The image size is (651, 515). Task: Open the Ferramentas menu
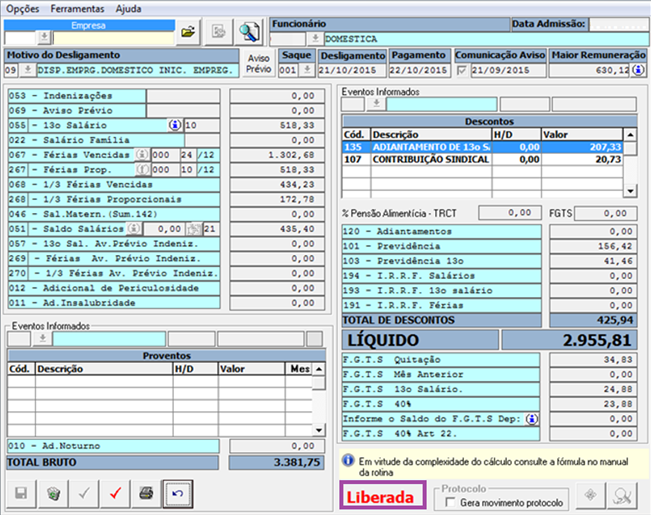click(x=78, y=8)
